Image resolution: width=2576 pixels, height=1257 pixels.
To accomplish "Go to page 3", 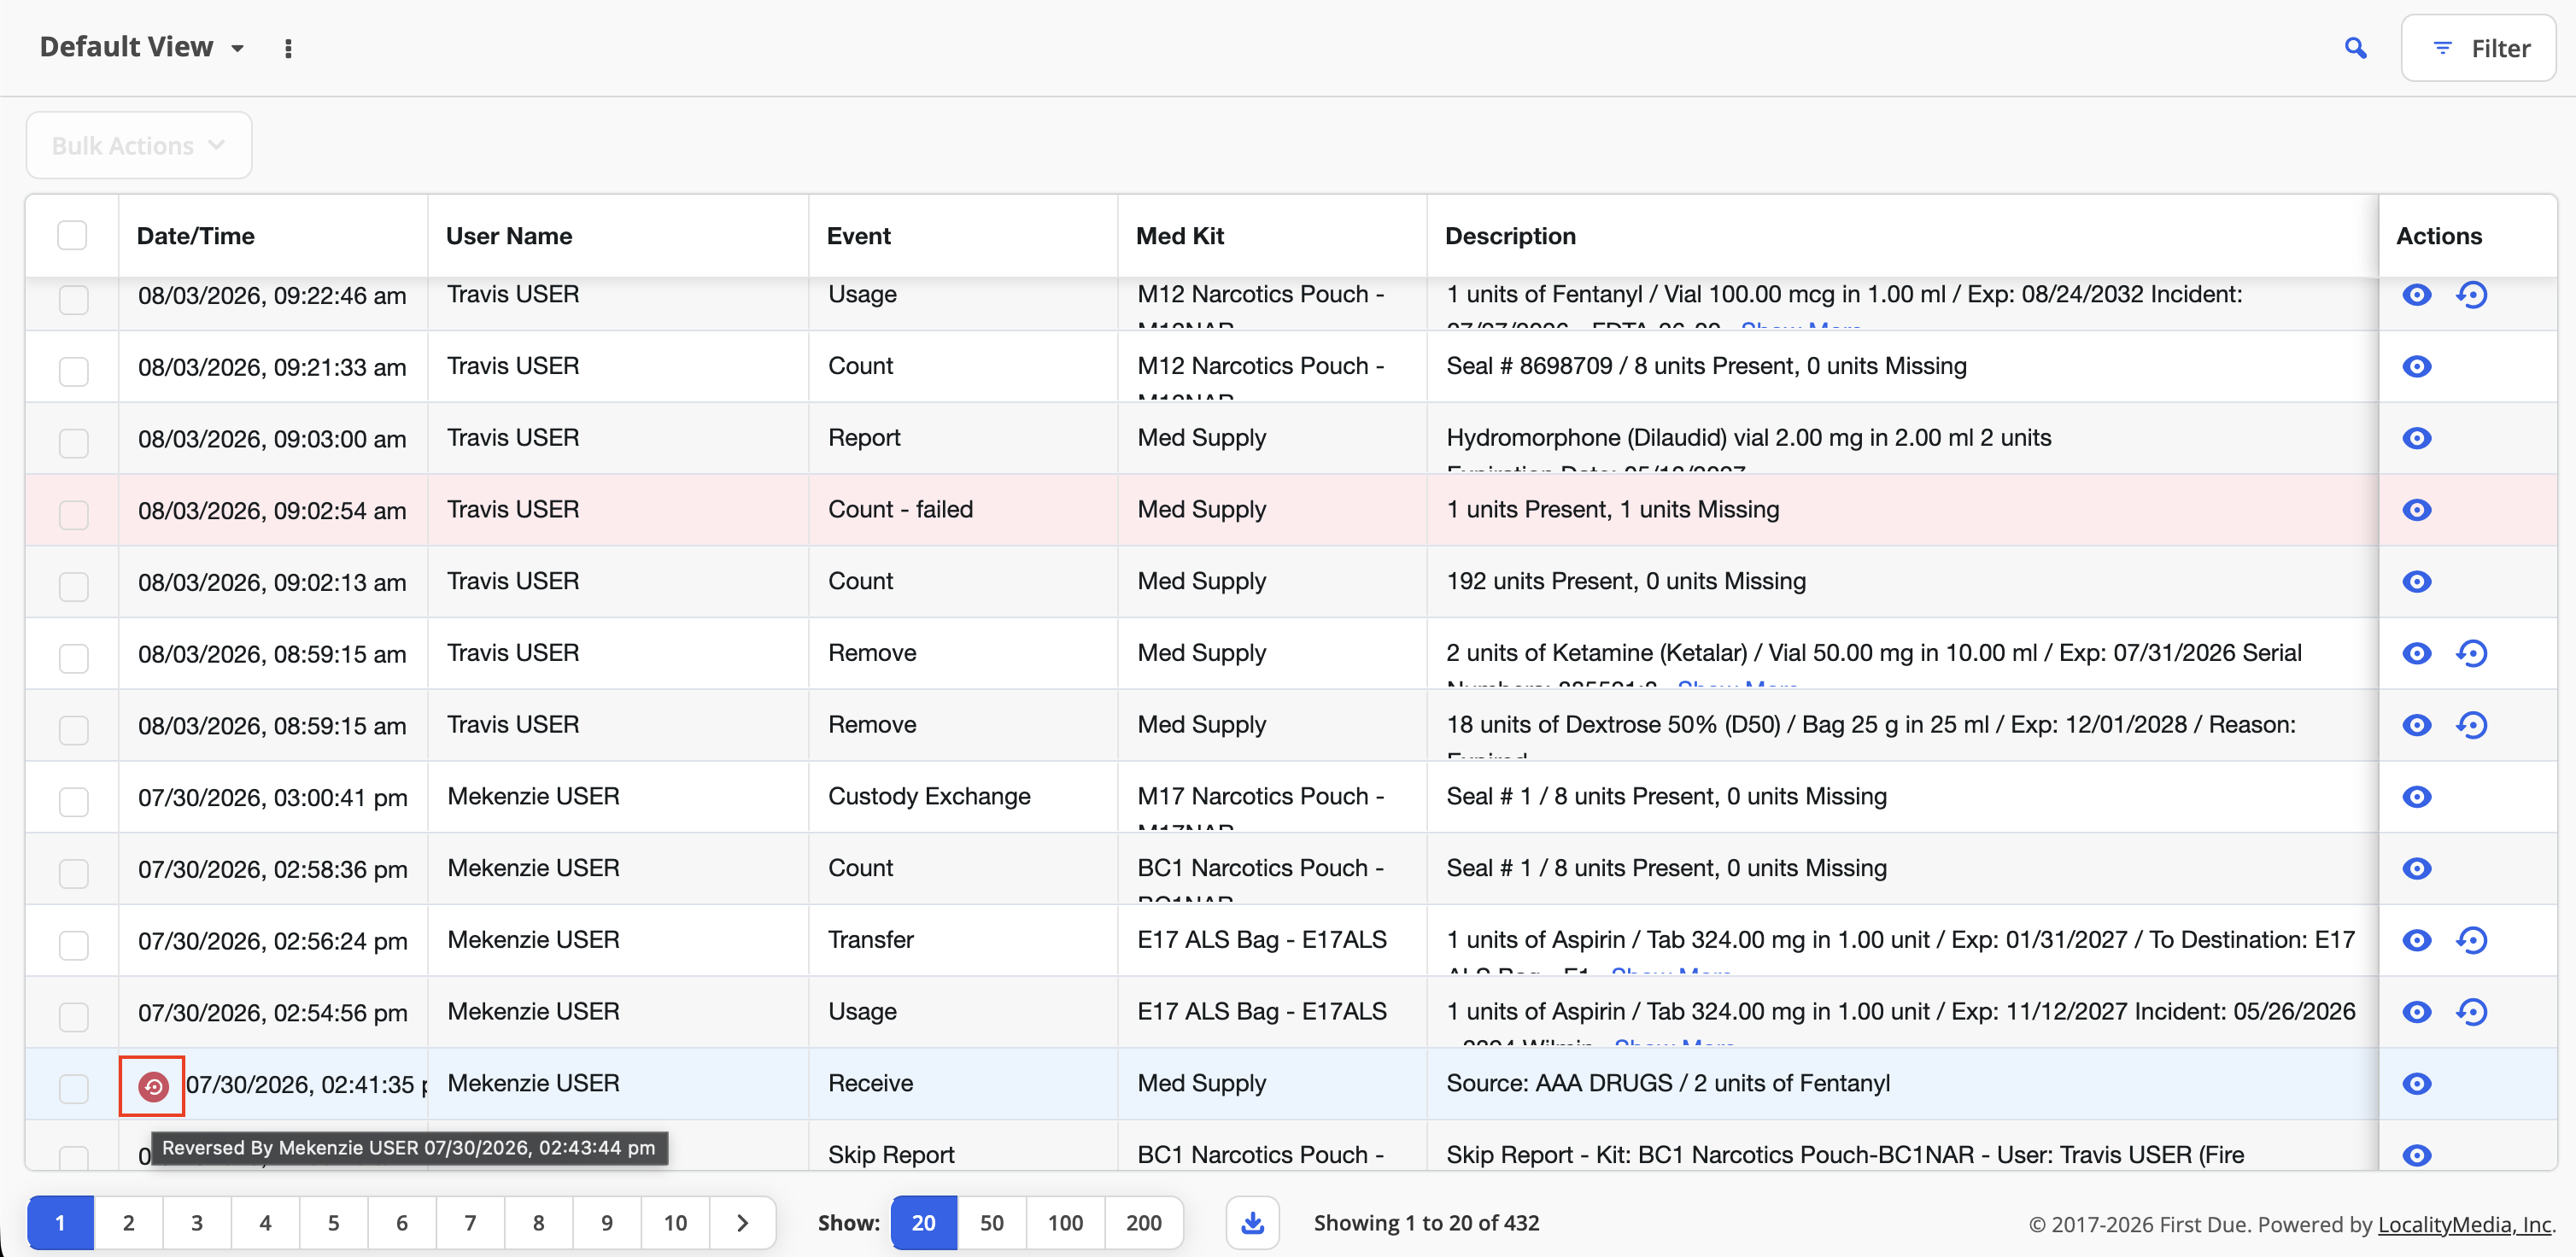I will [x=197, y=1222].
